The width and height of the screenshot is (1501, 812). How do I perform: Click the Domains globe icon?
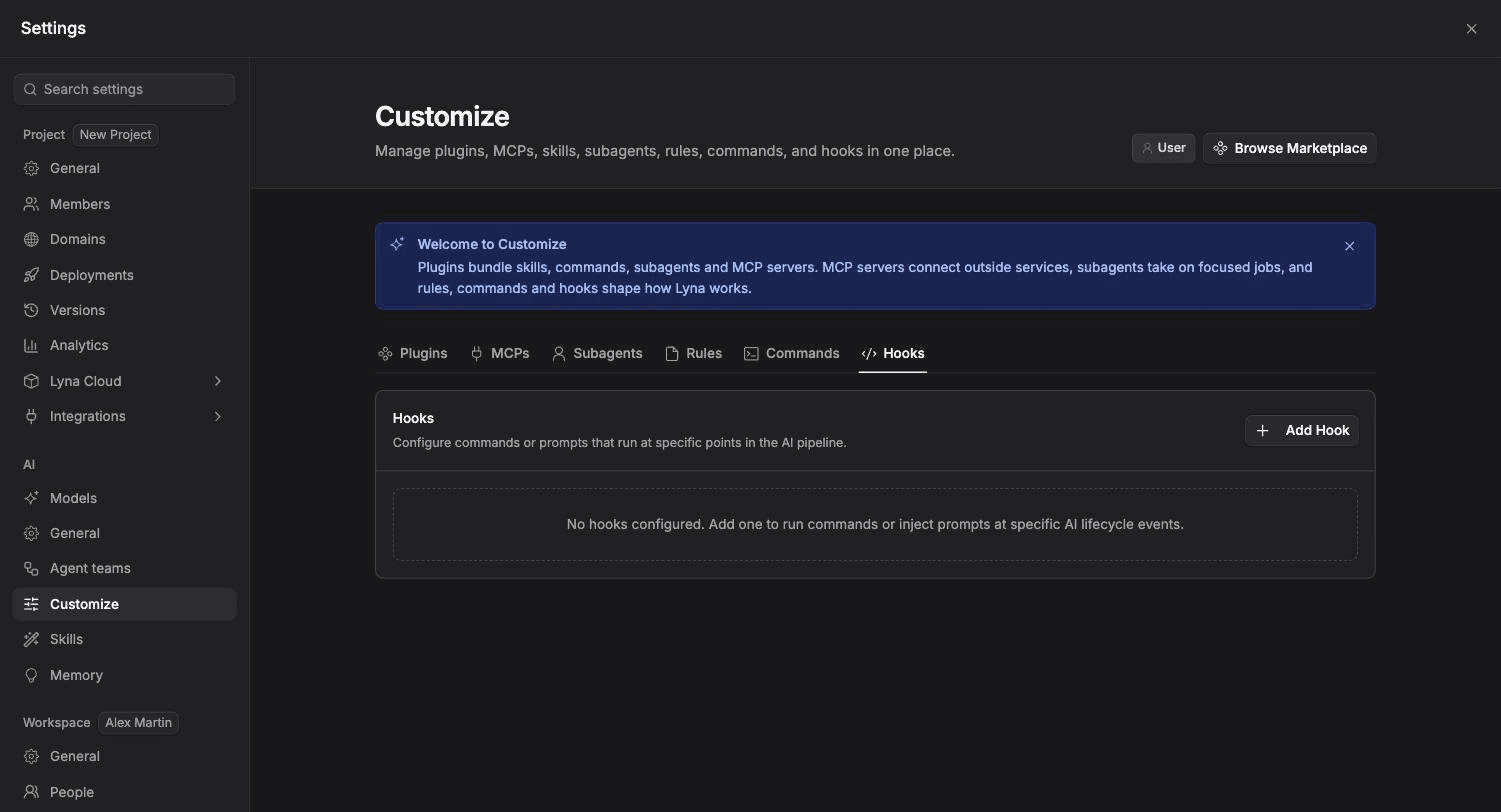pos(31,240)
